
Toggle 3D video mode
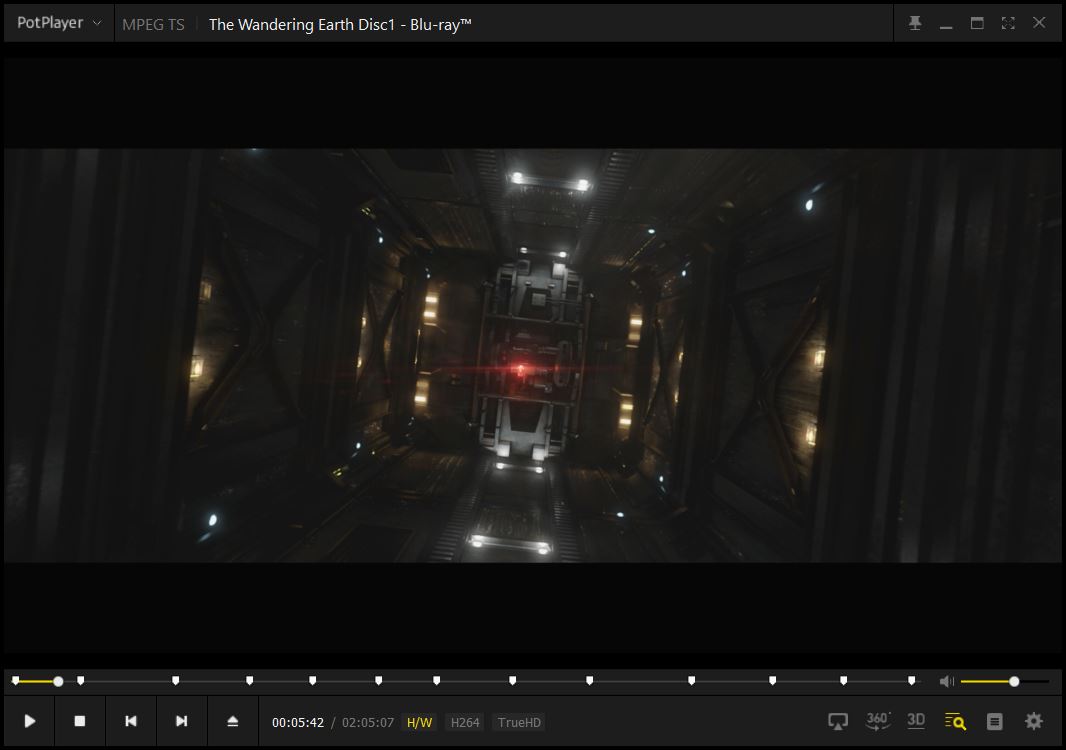pos(916,721)
